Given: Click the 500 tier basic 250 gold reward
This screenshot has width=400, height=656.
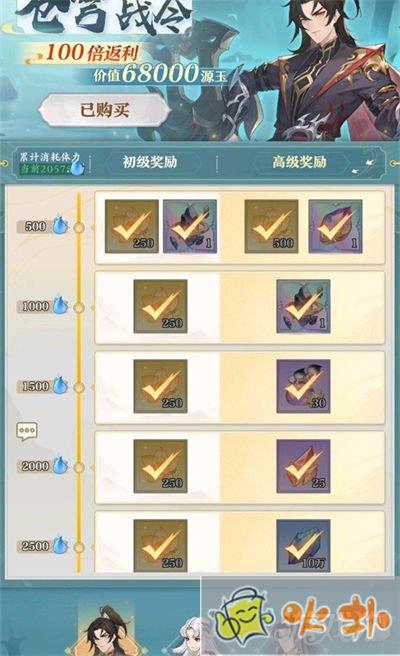Looking at the screenshot, I should coord(132,226).
